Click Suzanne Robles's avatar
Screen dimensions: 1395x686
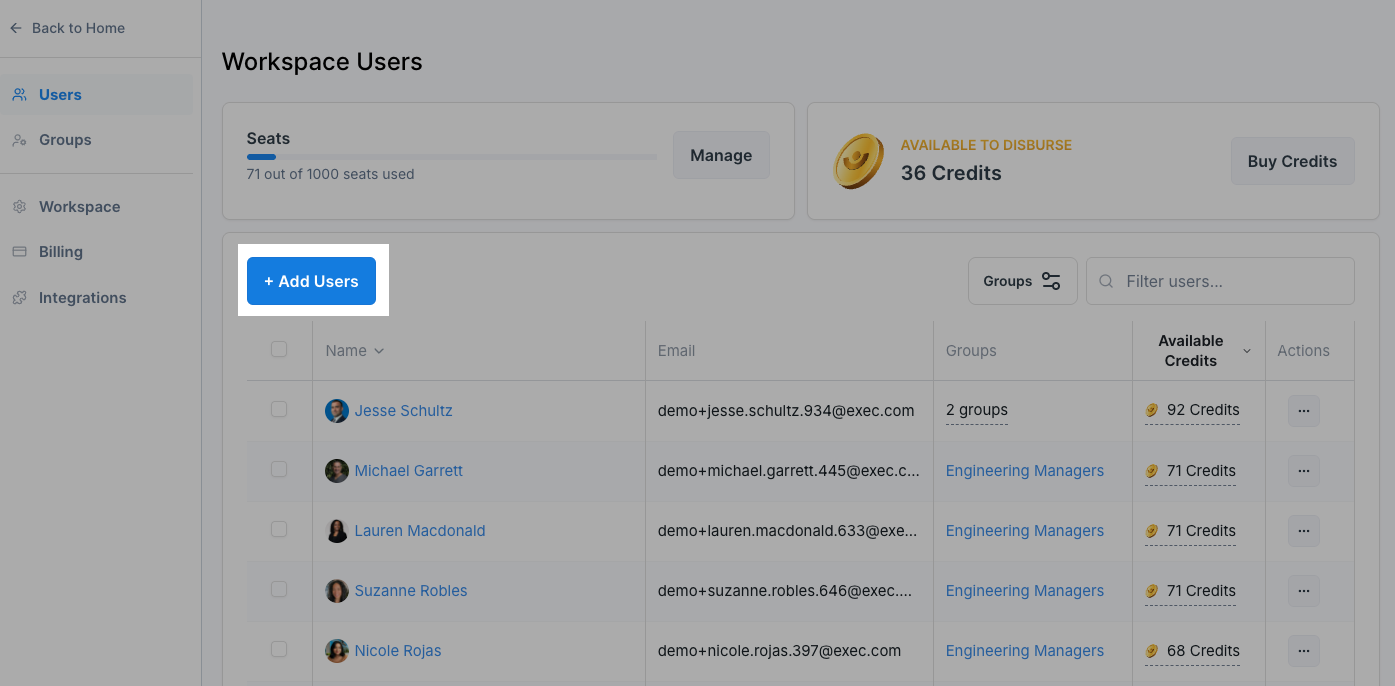coord(337,591)
